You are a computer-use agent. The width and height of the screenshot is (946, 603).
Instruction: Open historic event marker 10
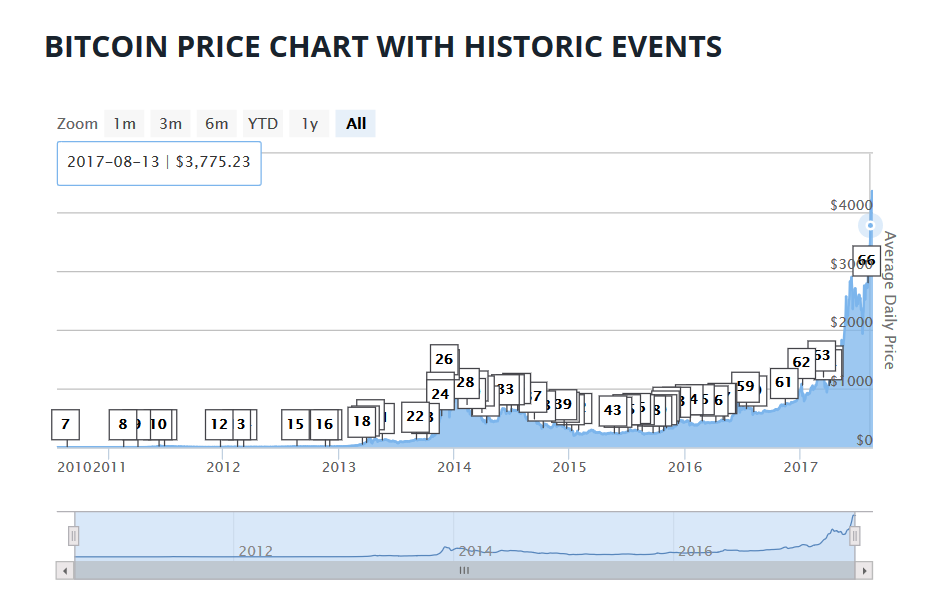pyautogui.click(x=159, y=424)
